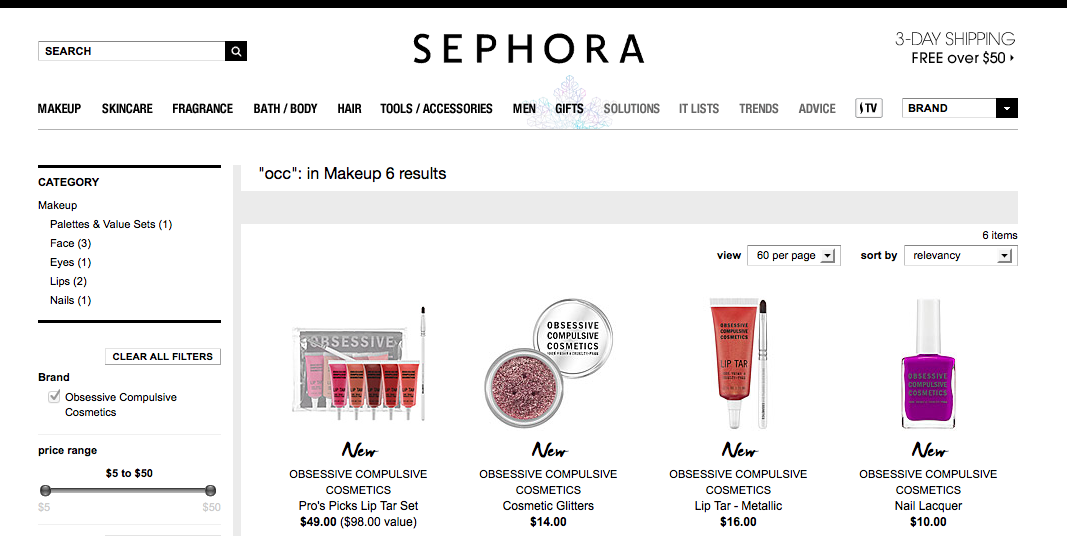Viewport: 1067px width, 536px height.
Task: Click CLEAR ALL FILTERS button
Action: [x=163, y=356]
